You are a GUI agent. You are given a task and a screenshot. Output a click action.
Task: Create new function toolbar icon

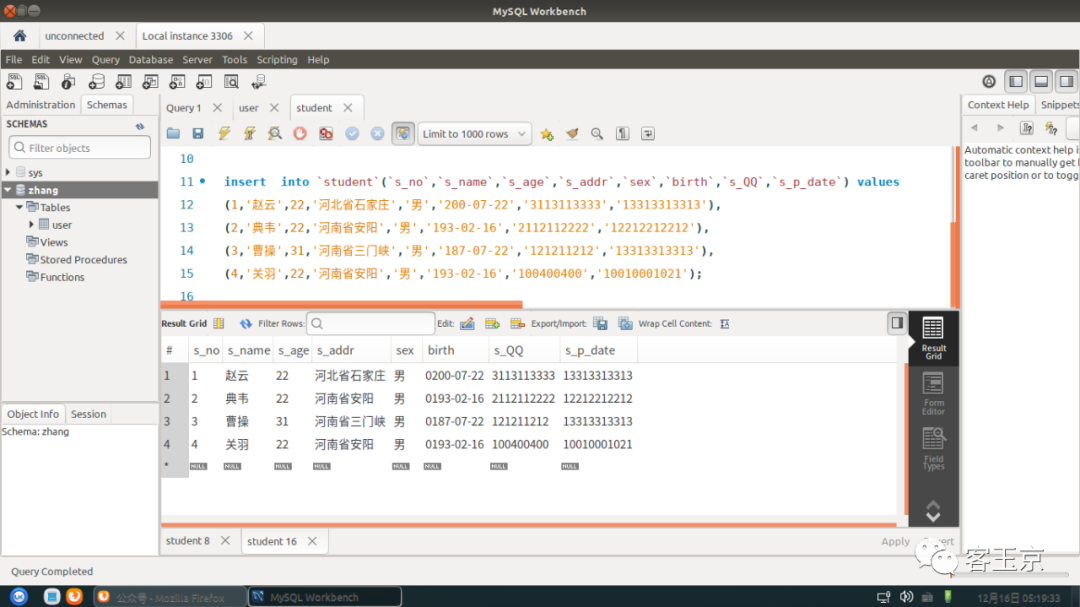tap(204, 82)
